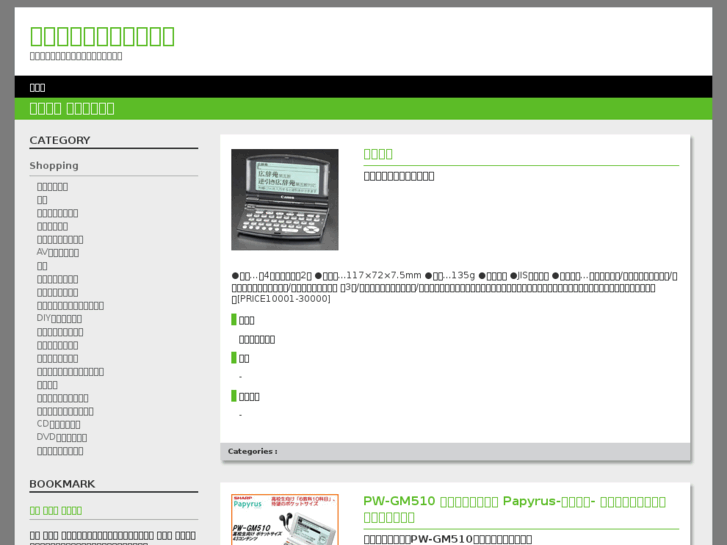Open the green title link beside the Canon image
Viewport: 727px width, 545px height.
[378, 154]
